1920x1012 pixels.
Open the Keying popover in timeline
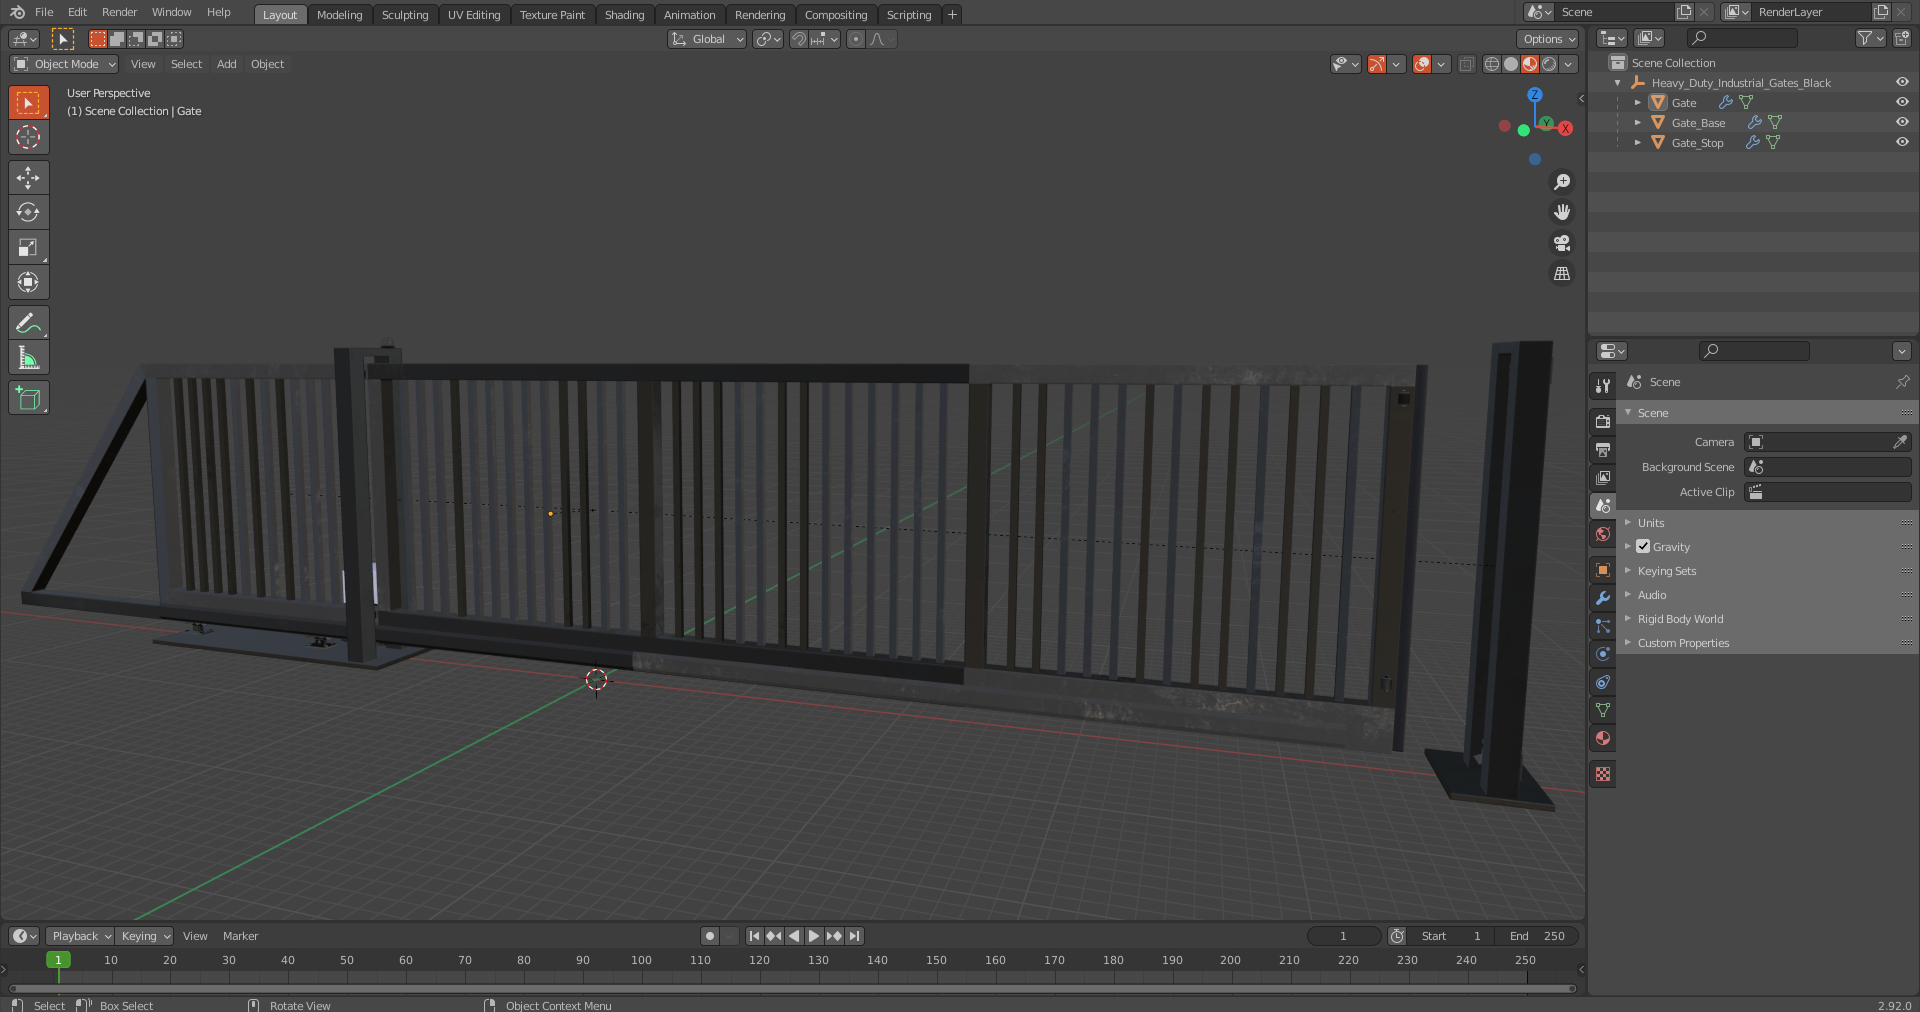coord(145,936)
